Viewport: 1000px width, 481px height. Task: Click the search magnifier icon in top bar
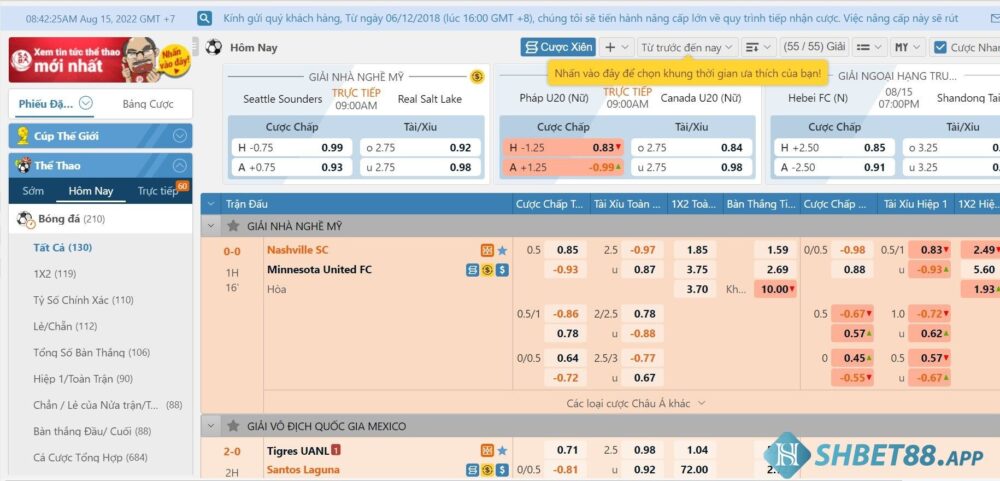click(204, 18)
